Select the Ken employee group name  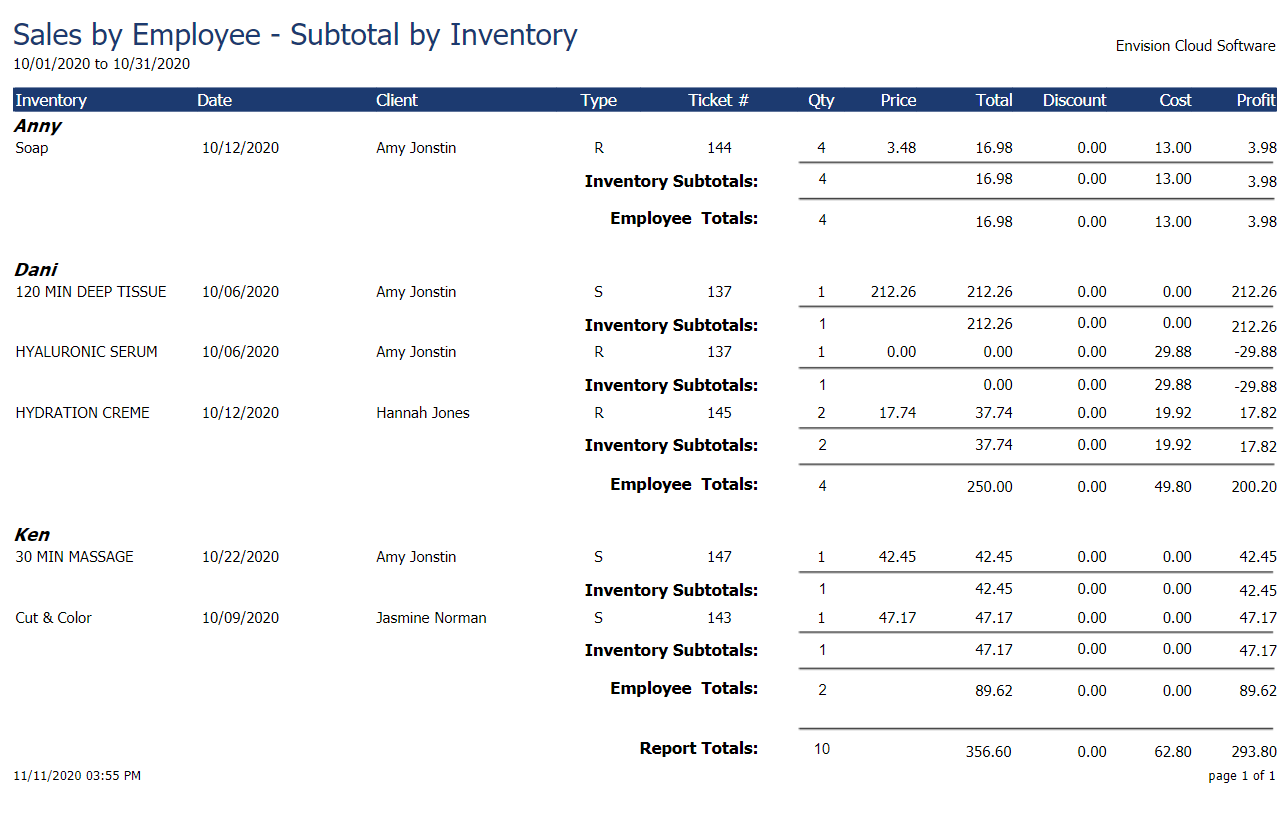[x=32, y=535]
